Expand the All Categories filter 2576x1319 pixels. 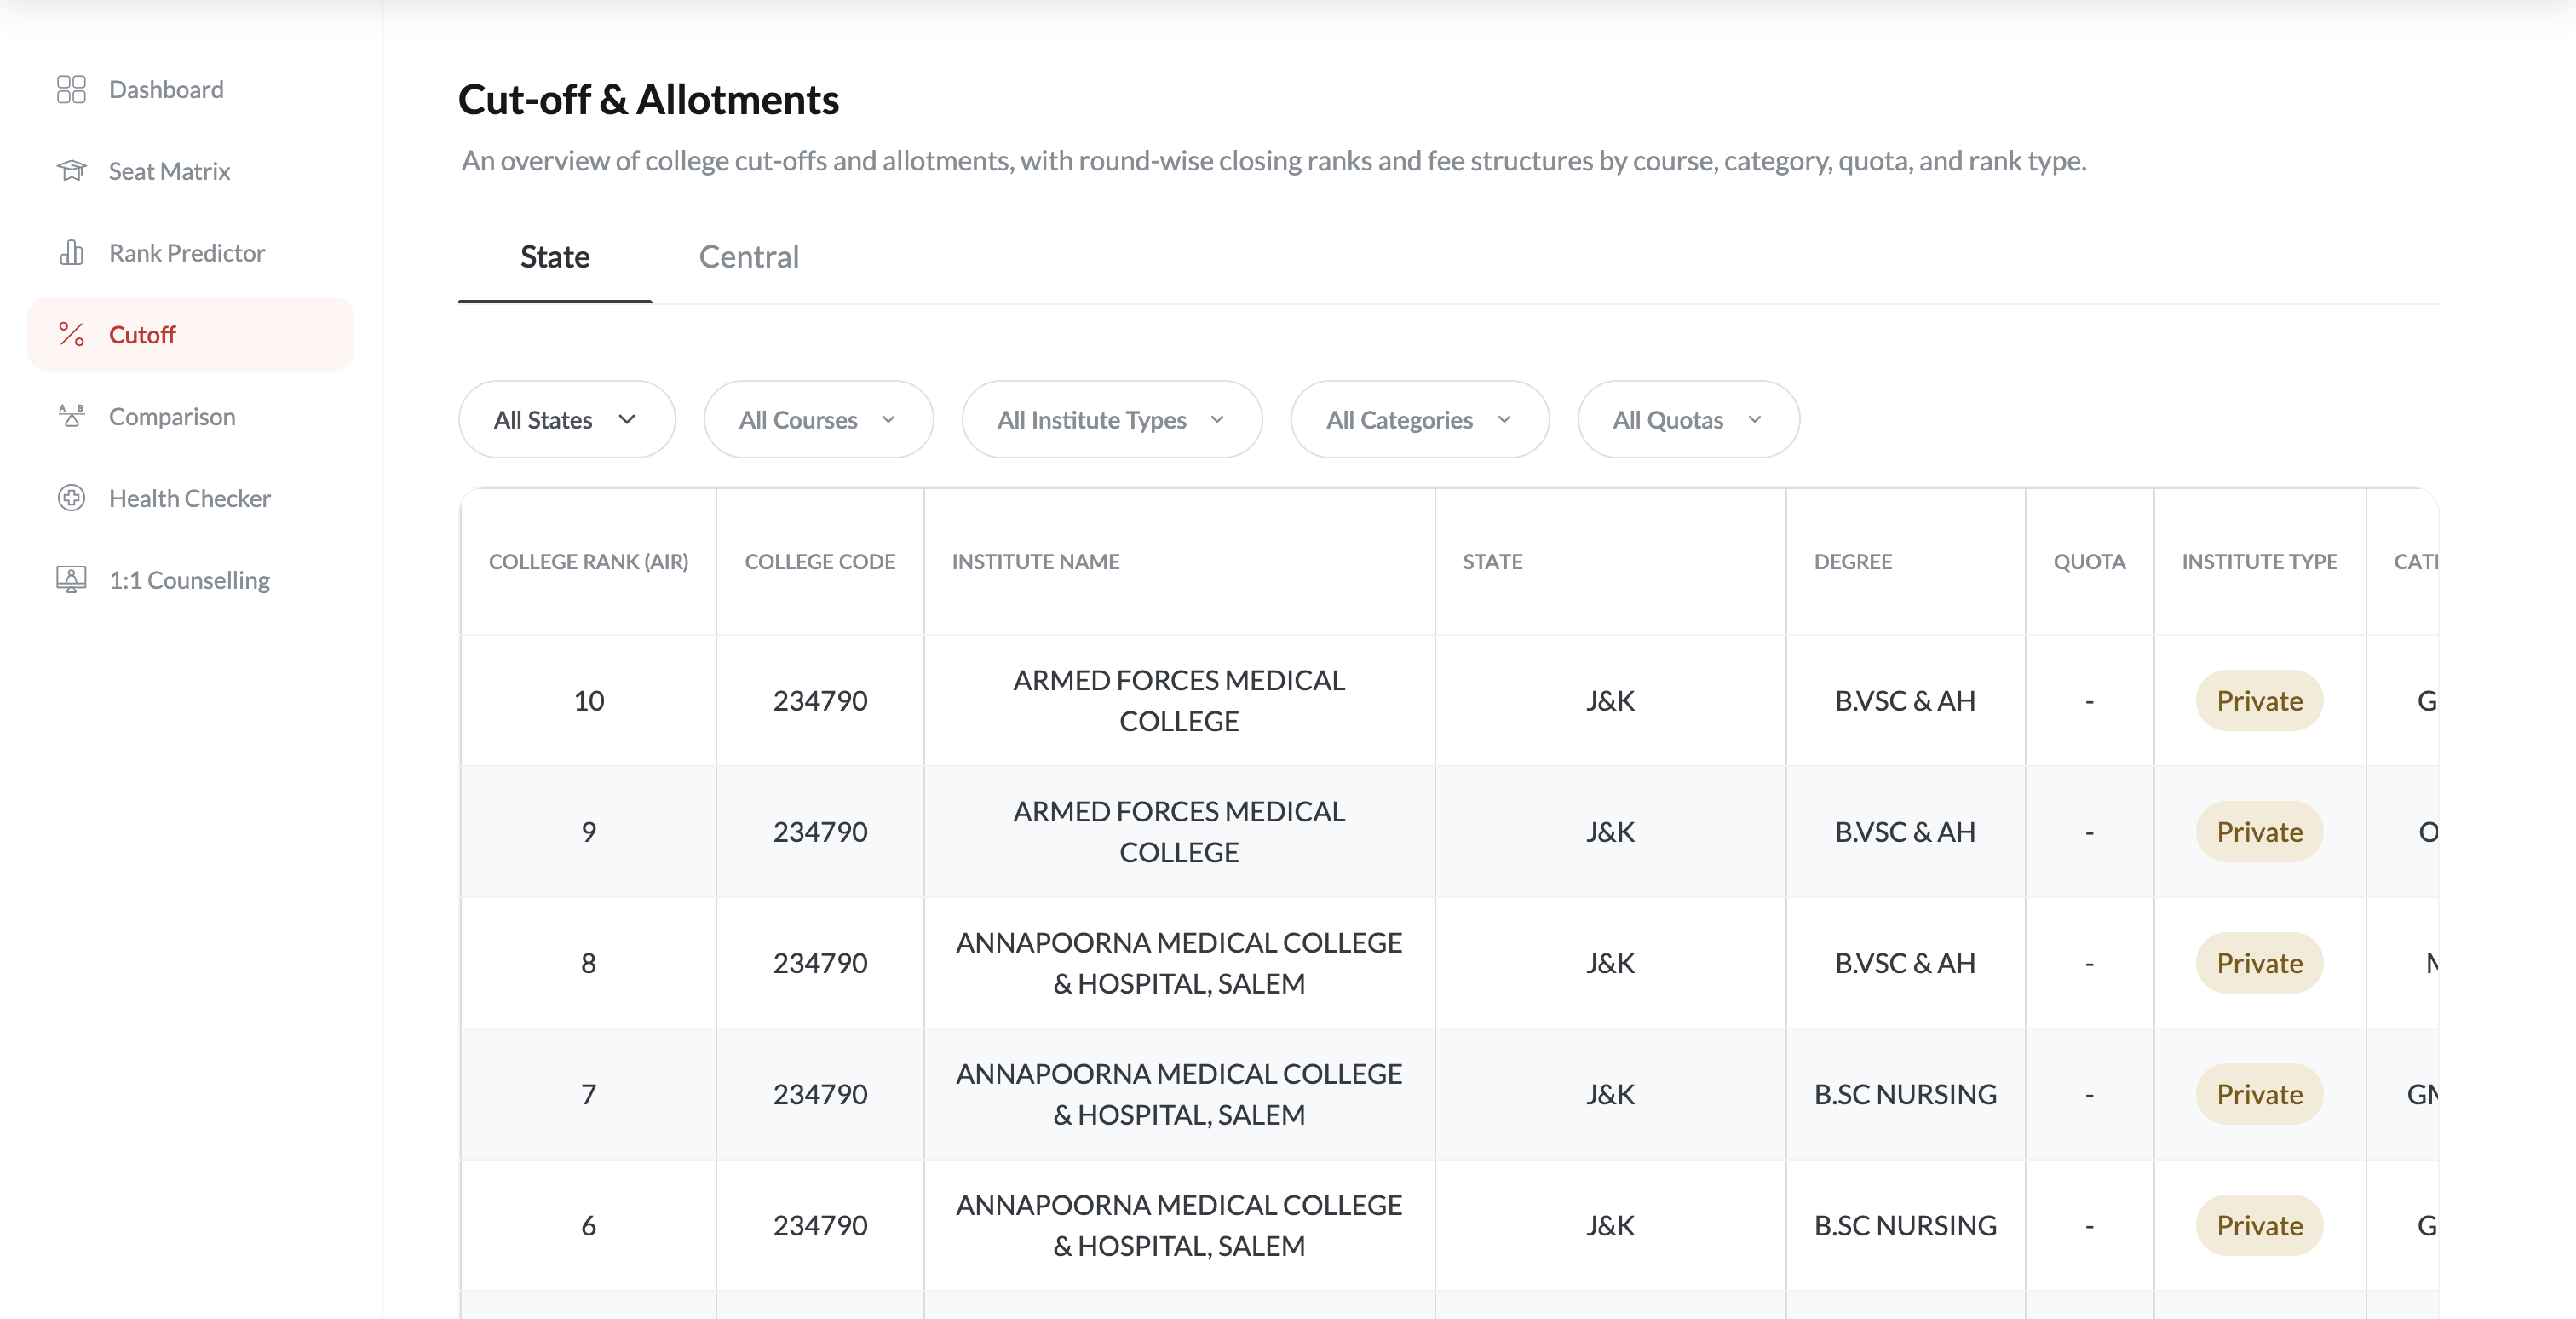click(1418, 420)
